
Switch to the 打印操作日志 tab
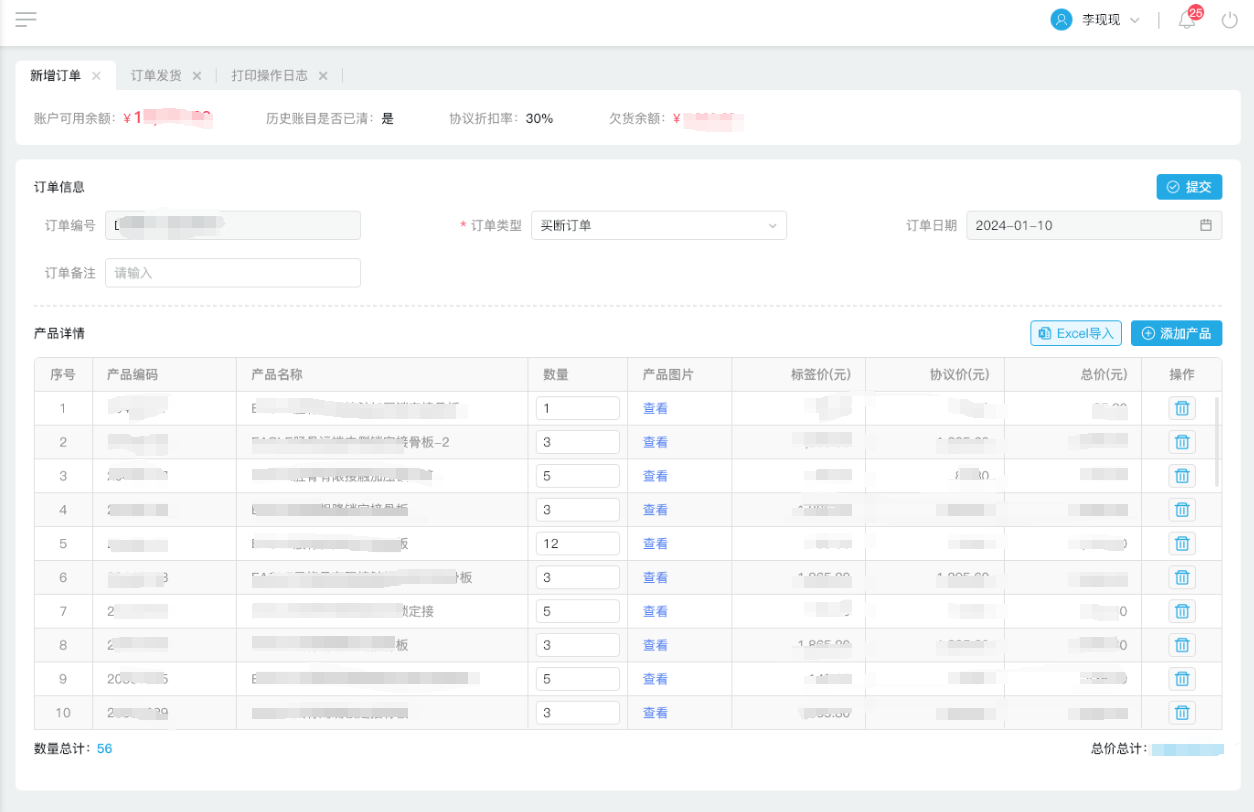(270, 75)
